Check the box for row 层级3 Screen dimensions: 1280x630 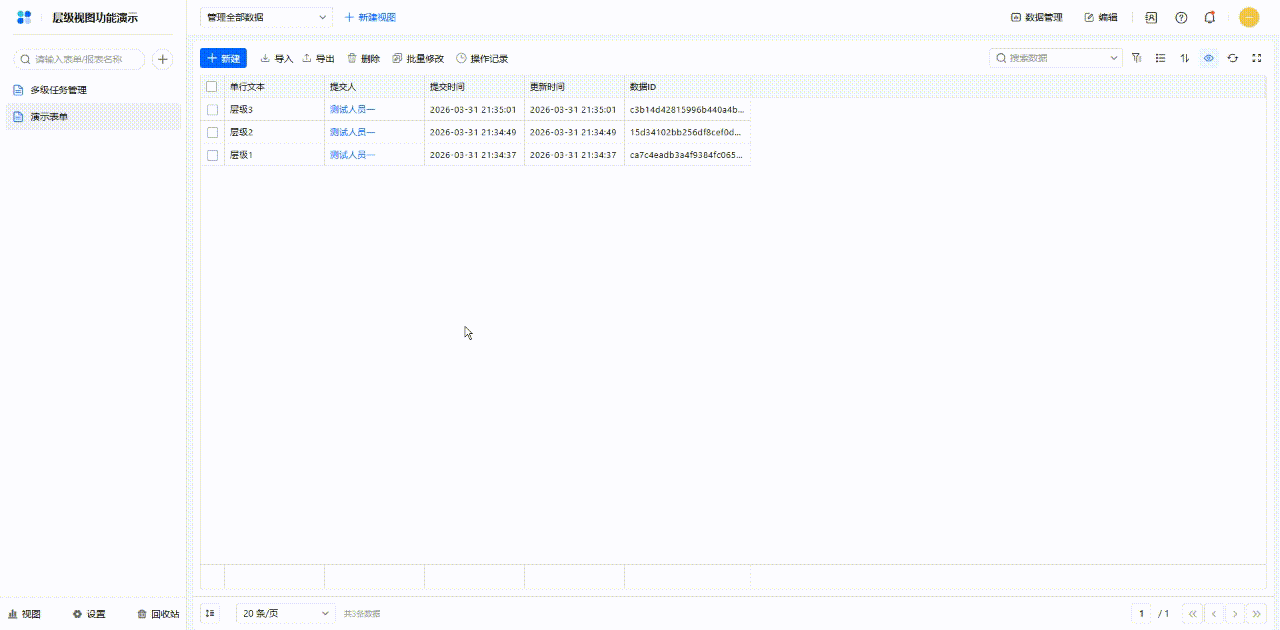(x=212, y=109)
